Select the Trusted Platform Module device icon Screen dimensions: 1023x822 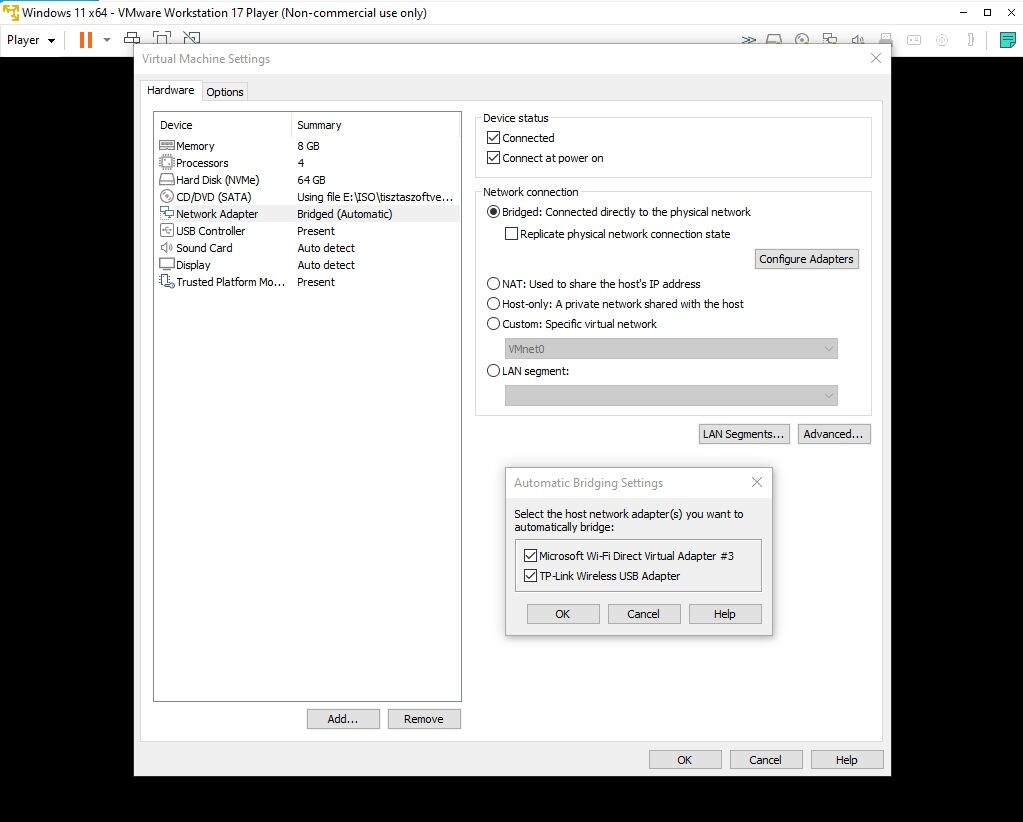coord(167,281)
